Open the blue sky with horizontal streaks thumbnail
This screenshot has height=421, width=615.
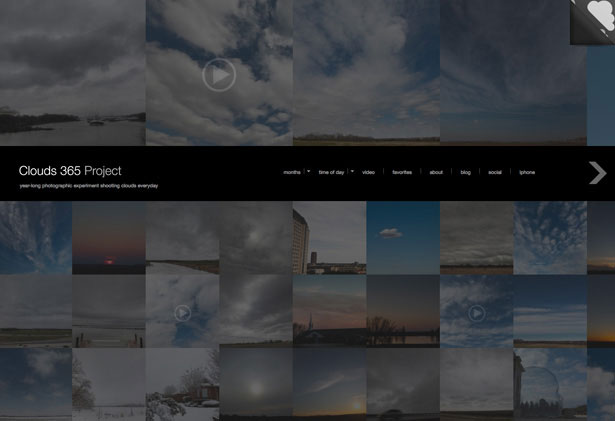(550, 311)
